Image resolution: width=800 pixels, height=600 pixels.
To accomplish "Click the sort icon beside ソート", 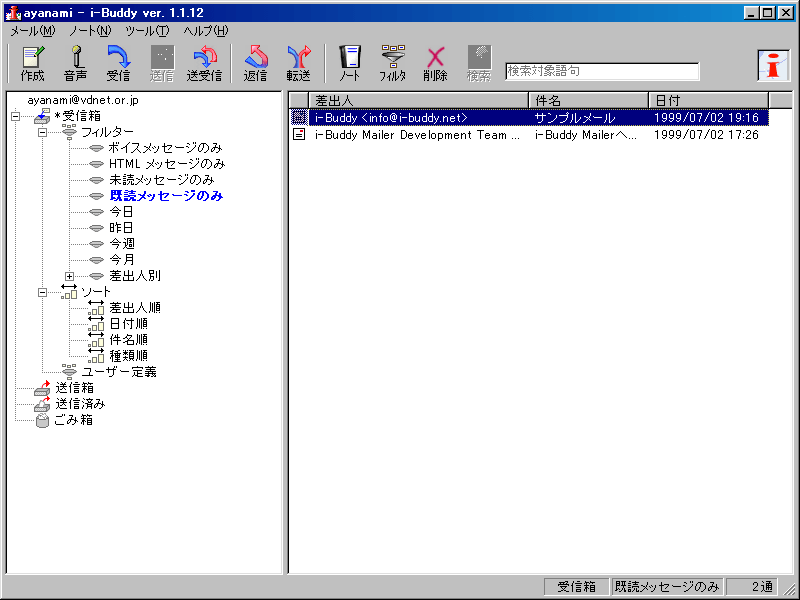I will (x=69, y=291).
